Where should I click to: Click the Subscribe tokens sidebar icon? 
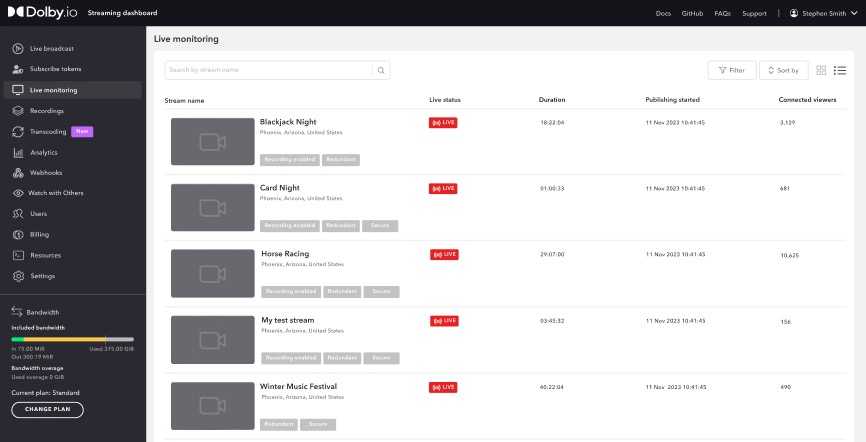click(18, 69)
